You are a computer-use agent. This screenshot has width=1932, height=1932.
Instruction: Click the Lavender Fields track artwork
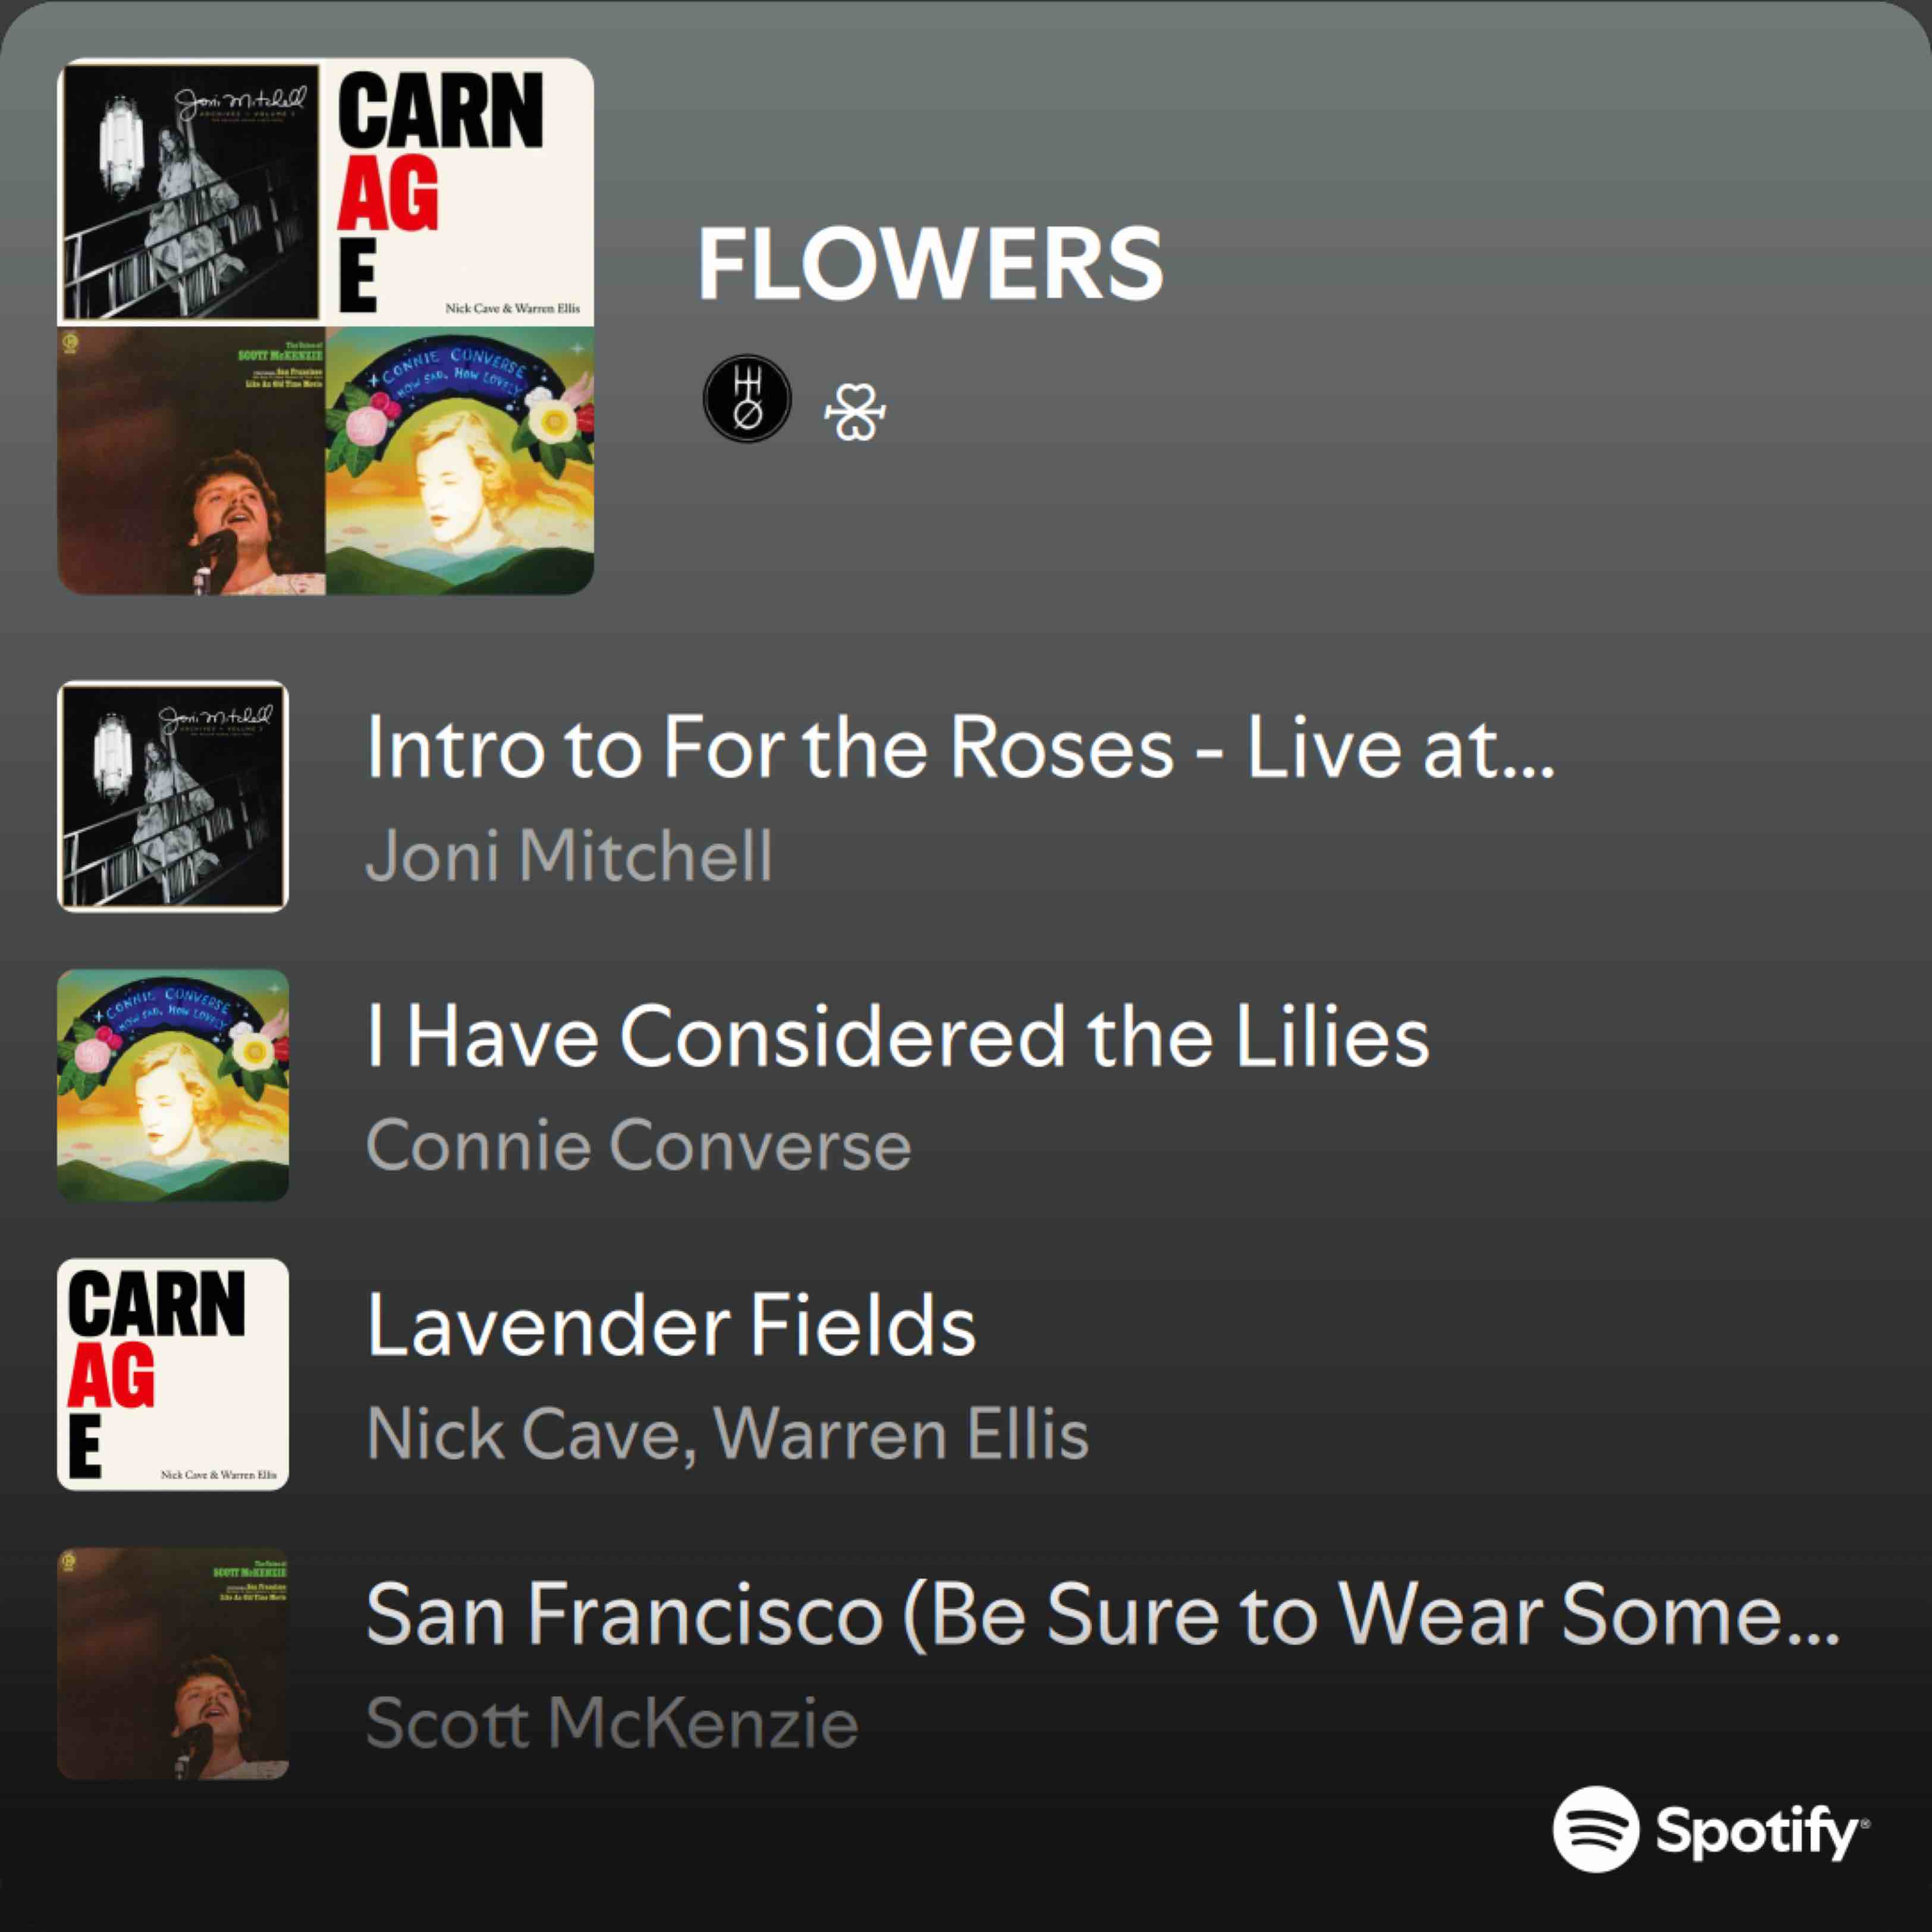click(x=173, y=1374)
